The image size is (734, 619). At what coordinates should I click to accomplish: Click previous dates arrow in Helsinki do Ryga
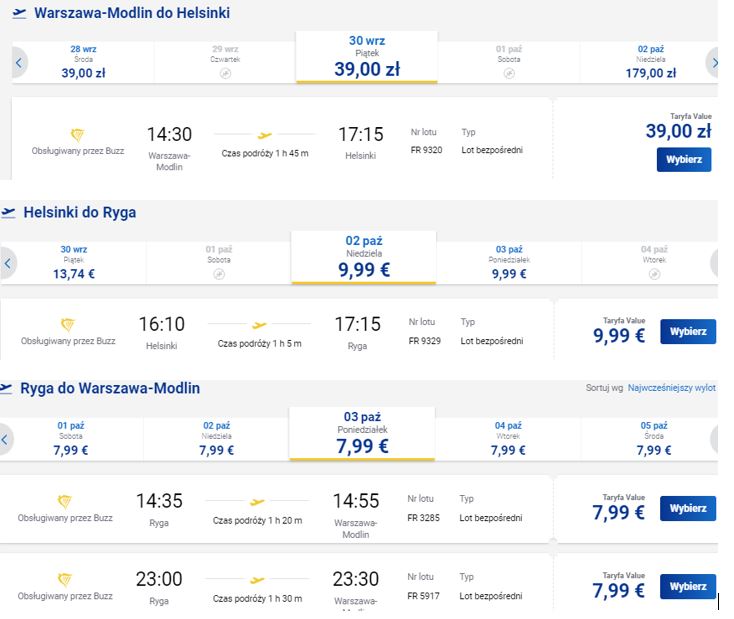(x=8, y=263)
